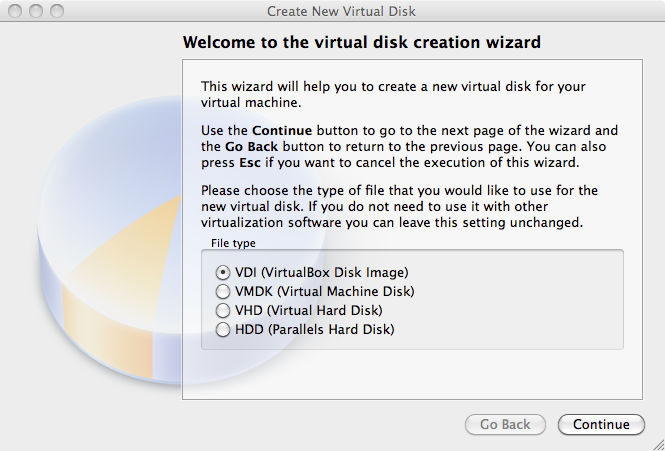This screenshot has width=665, height=451.
Task: Click the "Virtual Hard Disk" label text
Action: pos(324,311)
